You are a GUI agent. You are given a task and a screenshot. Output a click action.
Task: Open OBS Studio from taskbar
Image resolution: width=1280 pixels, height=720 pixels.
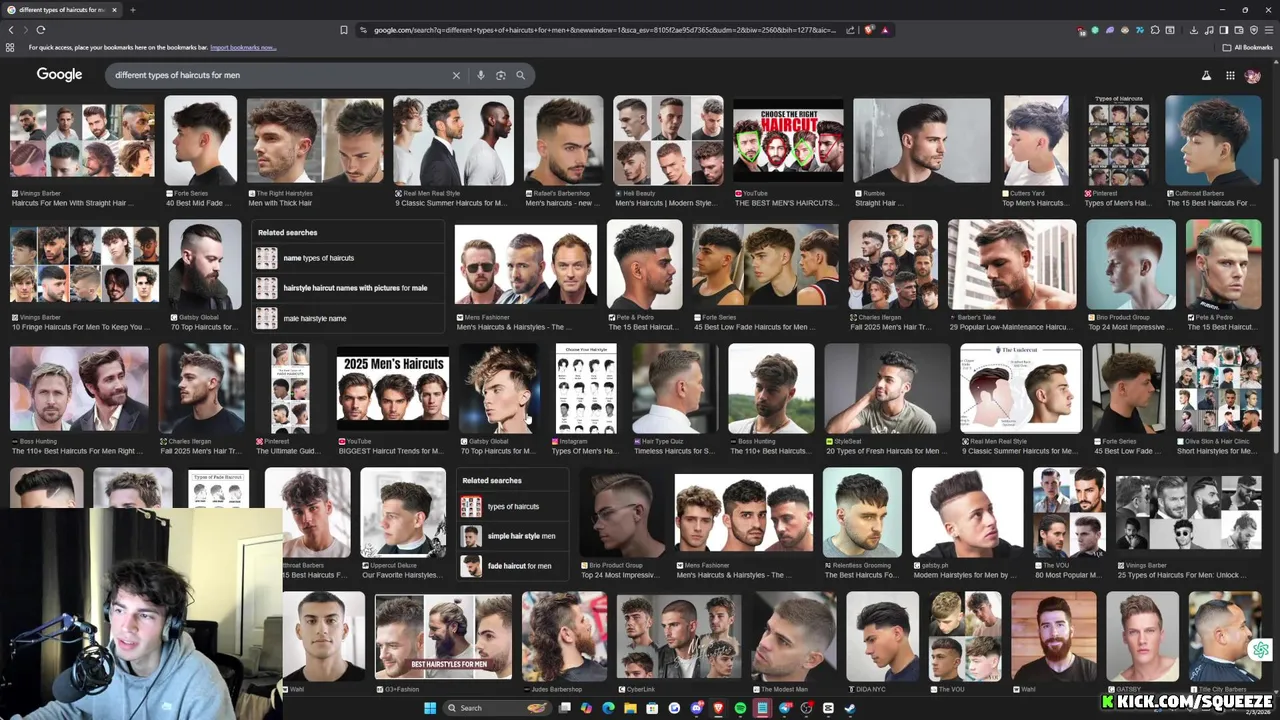pos(806,708)
